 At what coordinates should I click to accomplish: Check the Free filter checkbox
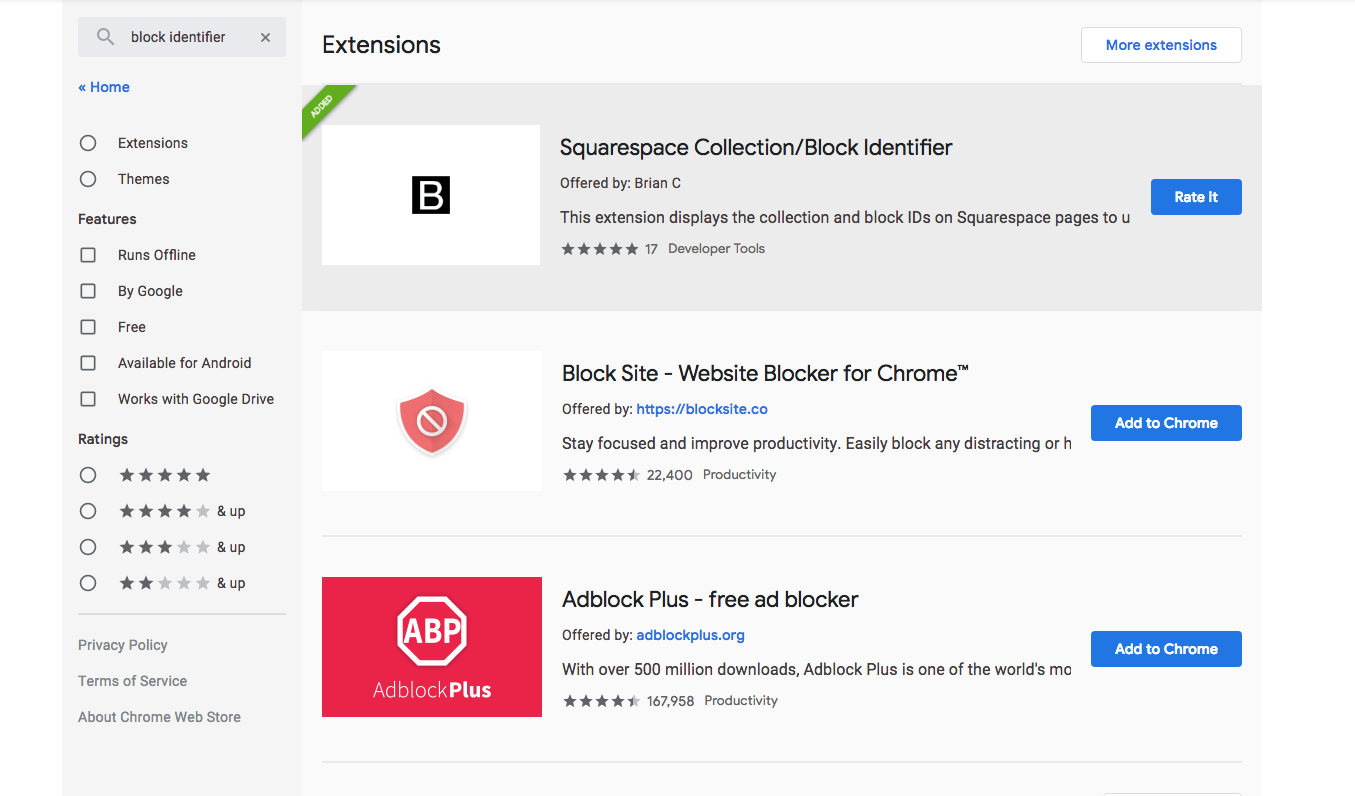(x=87, y=326)
